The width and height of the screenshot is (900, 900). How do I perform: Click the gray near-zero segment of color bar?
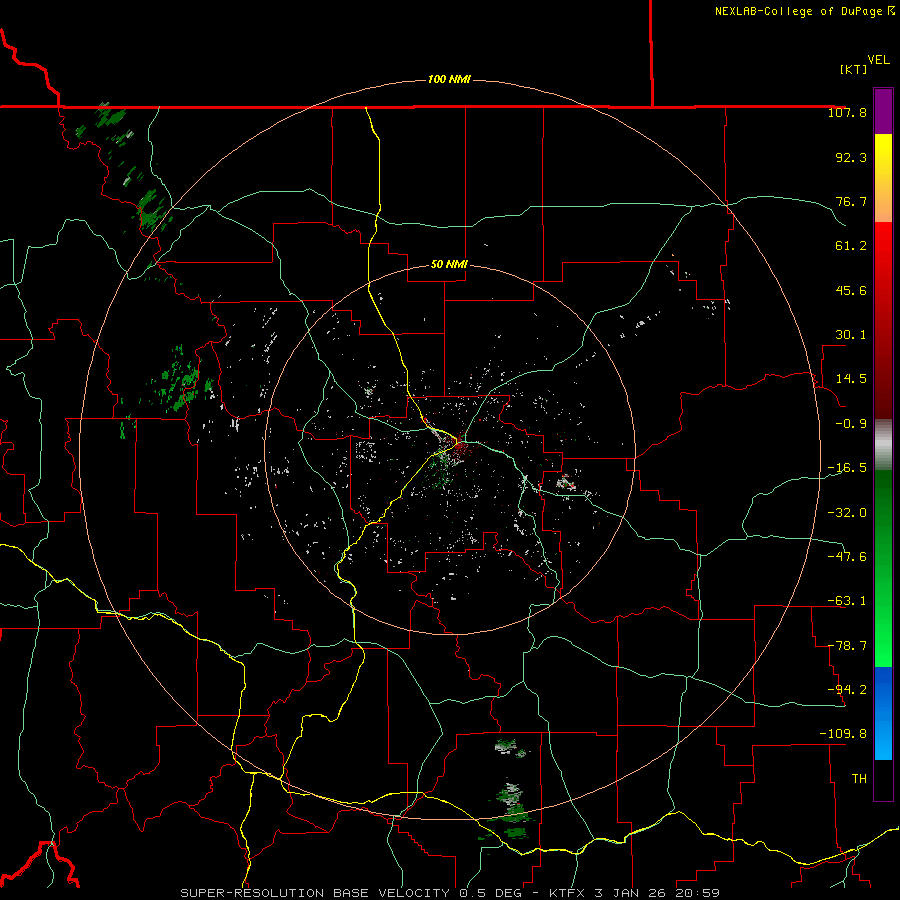[x=883, y=445]
